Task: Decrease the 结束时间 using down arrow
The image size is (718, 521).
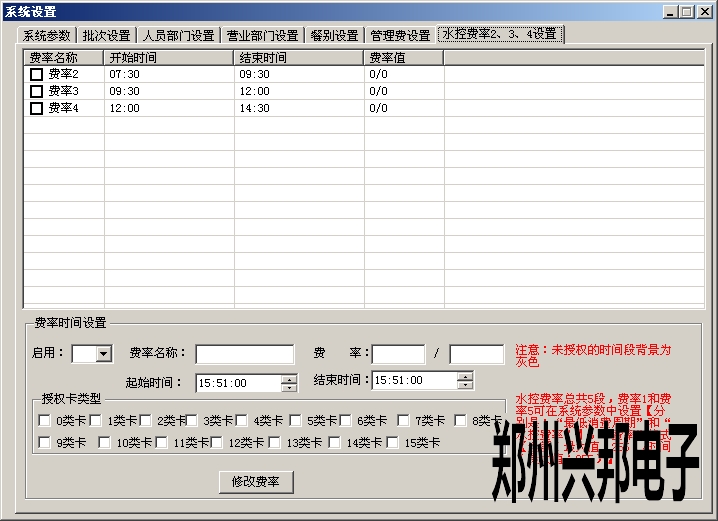Action: click(x=464, y=384)
